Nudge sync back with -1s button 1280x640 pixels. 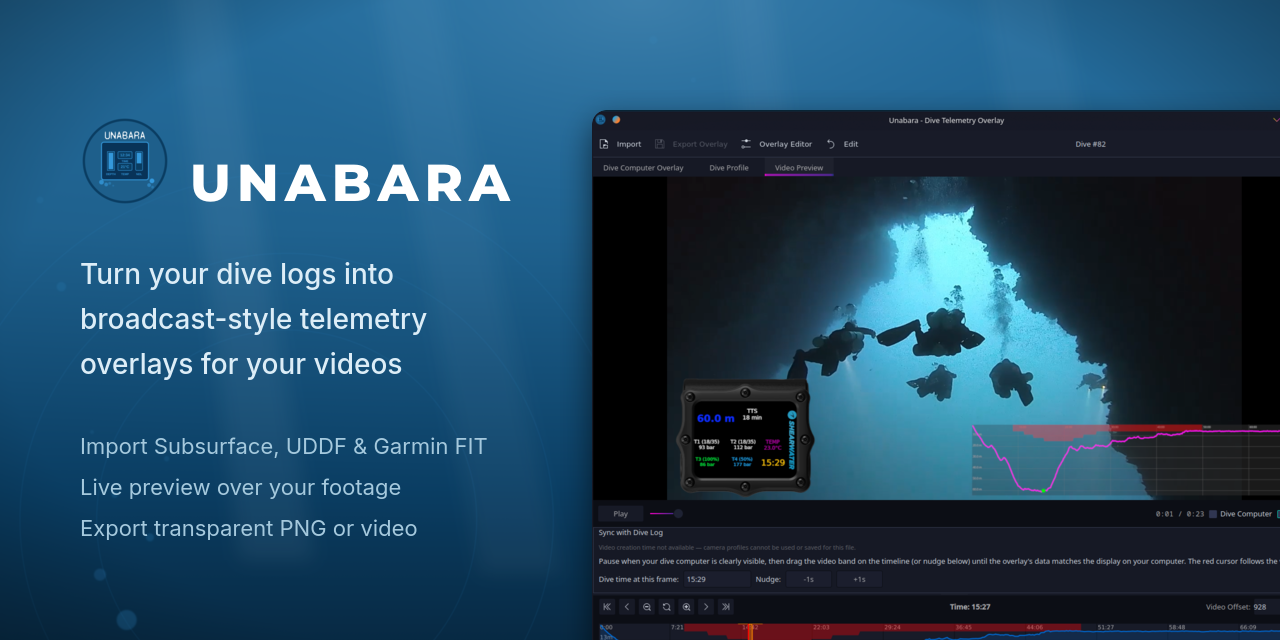coord(808,579)
